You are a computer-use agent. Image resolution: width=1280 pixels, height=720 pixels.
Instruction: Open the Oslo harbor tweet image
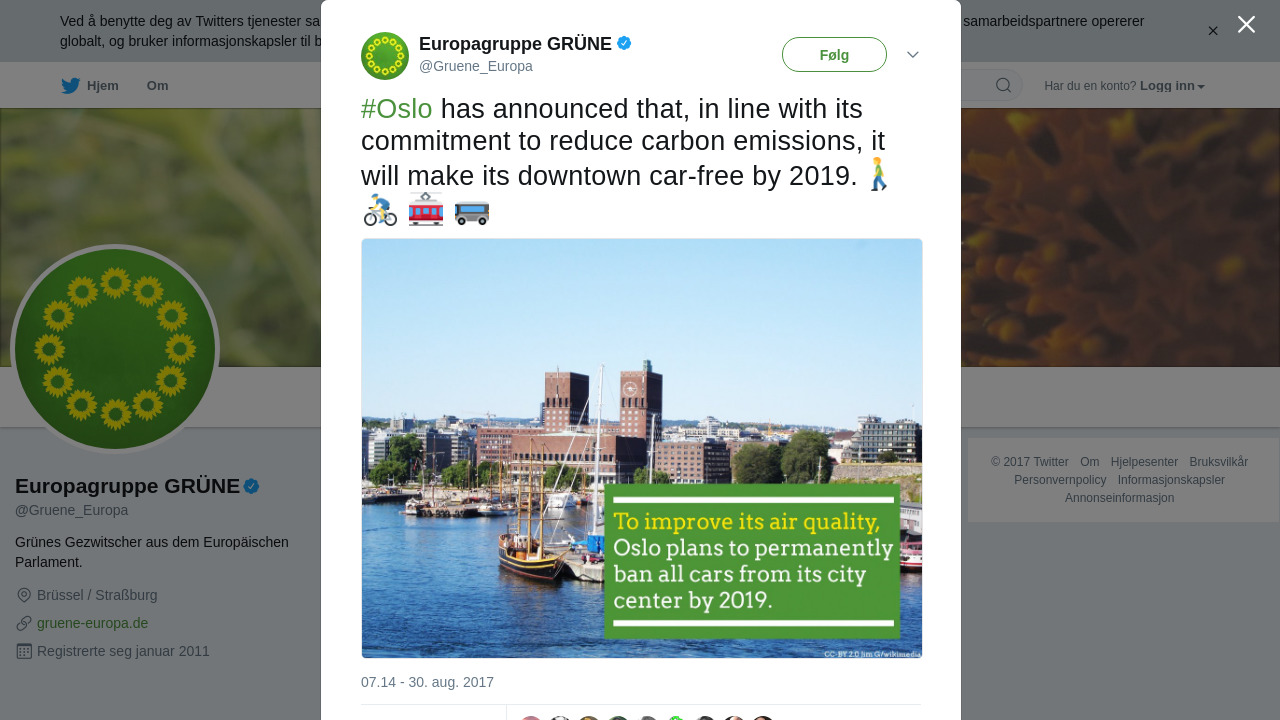pos(641,448)
